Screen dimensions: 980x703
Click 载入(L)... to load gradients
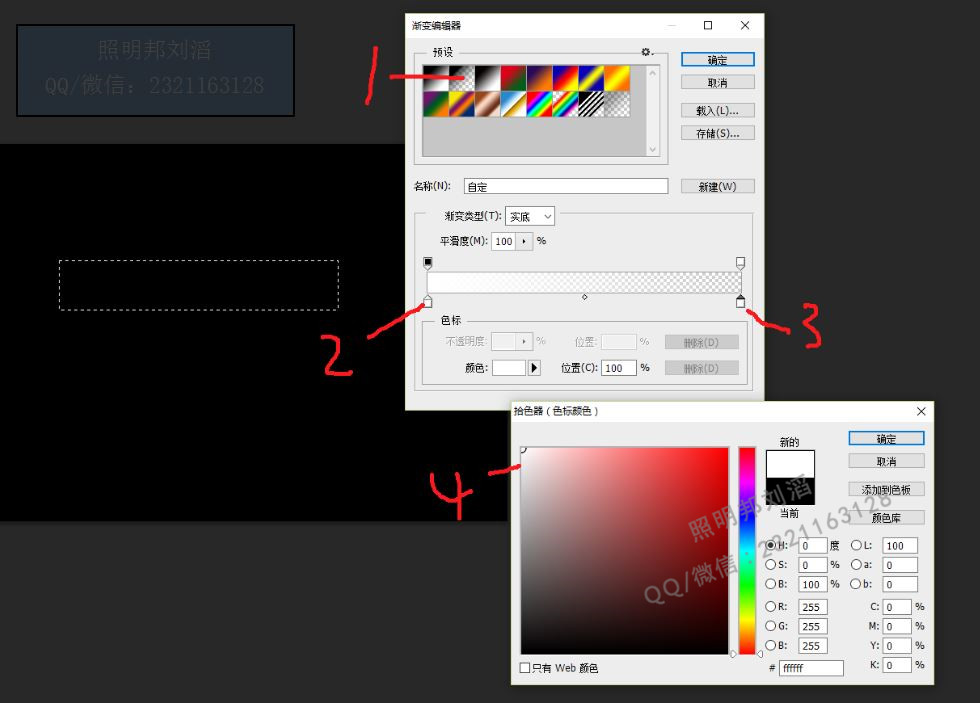point(717,110)
